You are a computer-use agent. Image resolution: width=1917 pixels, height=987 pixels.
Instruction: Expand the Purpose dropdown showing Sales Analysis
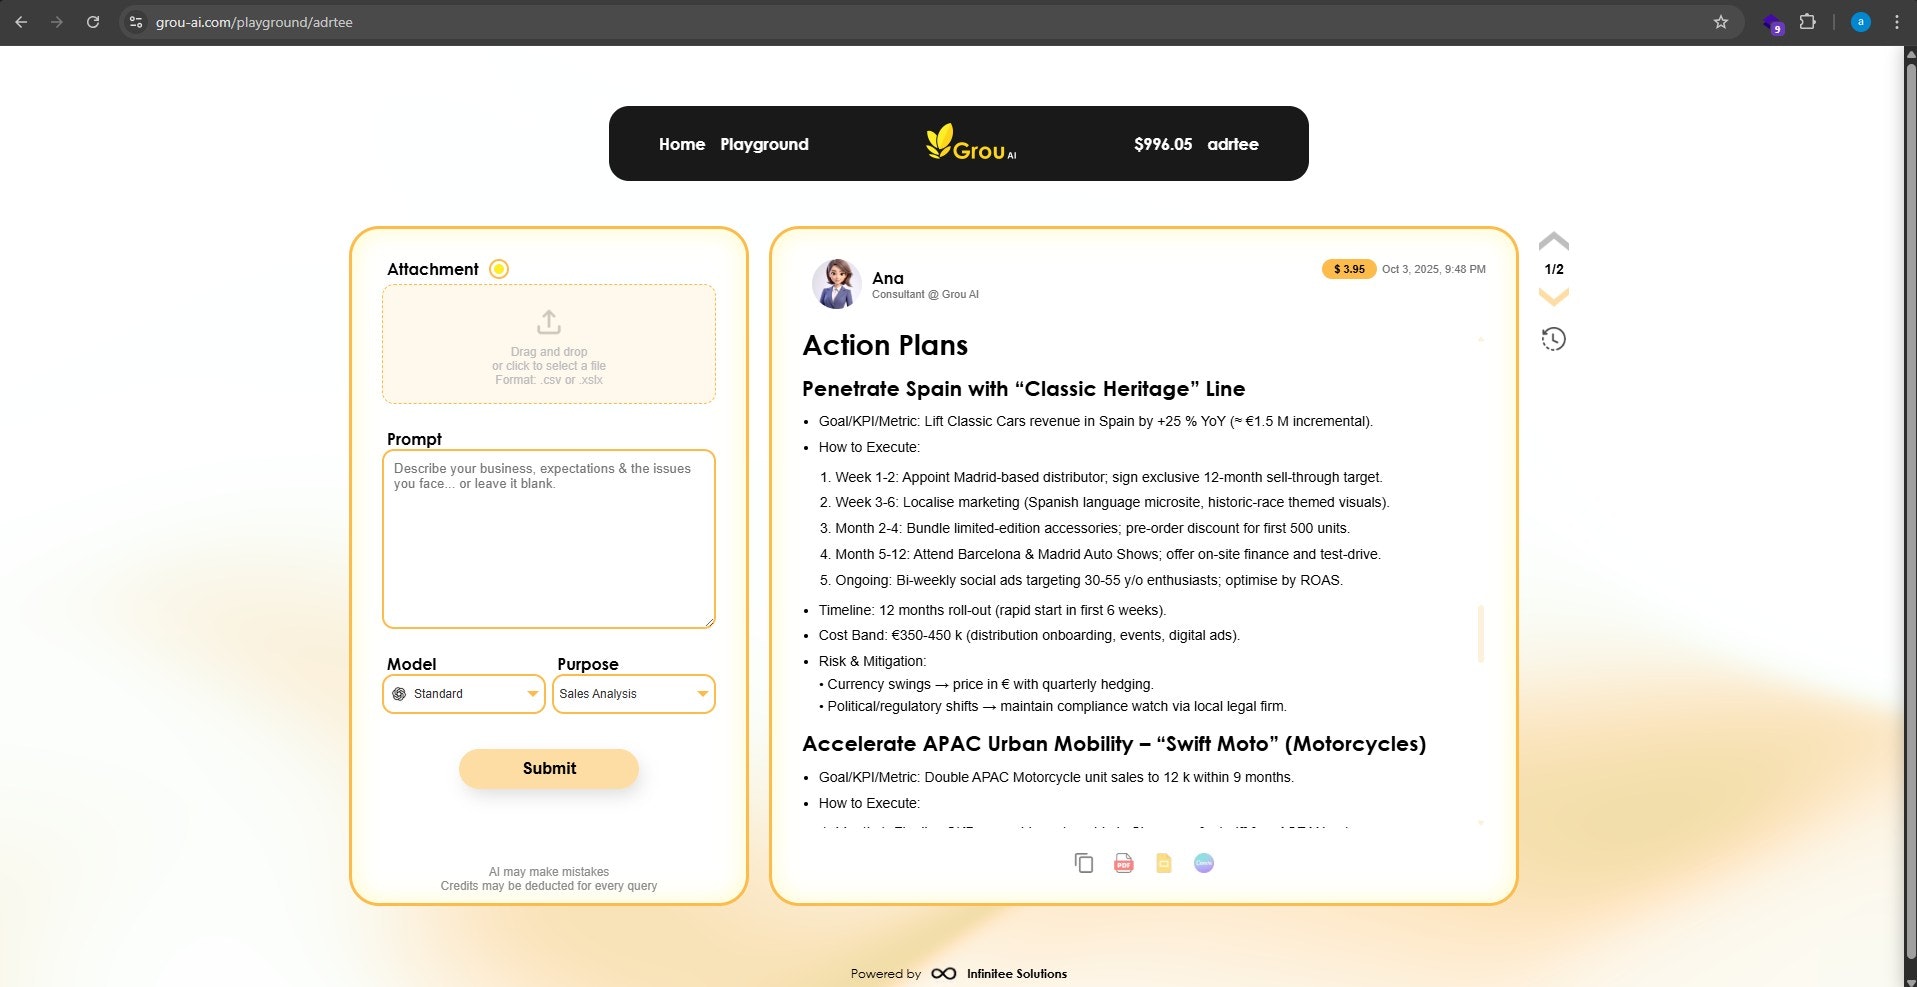point(634,694)
